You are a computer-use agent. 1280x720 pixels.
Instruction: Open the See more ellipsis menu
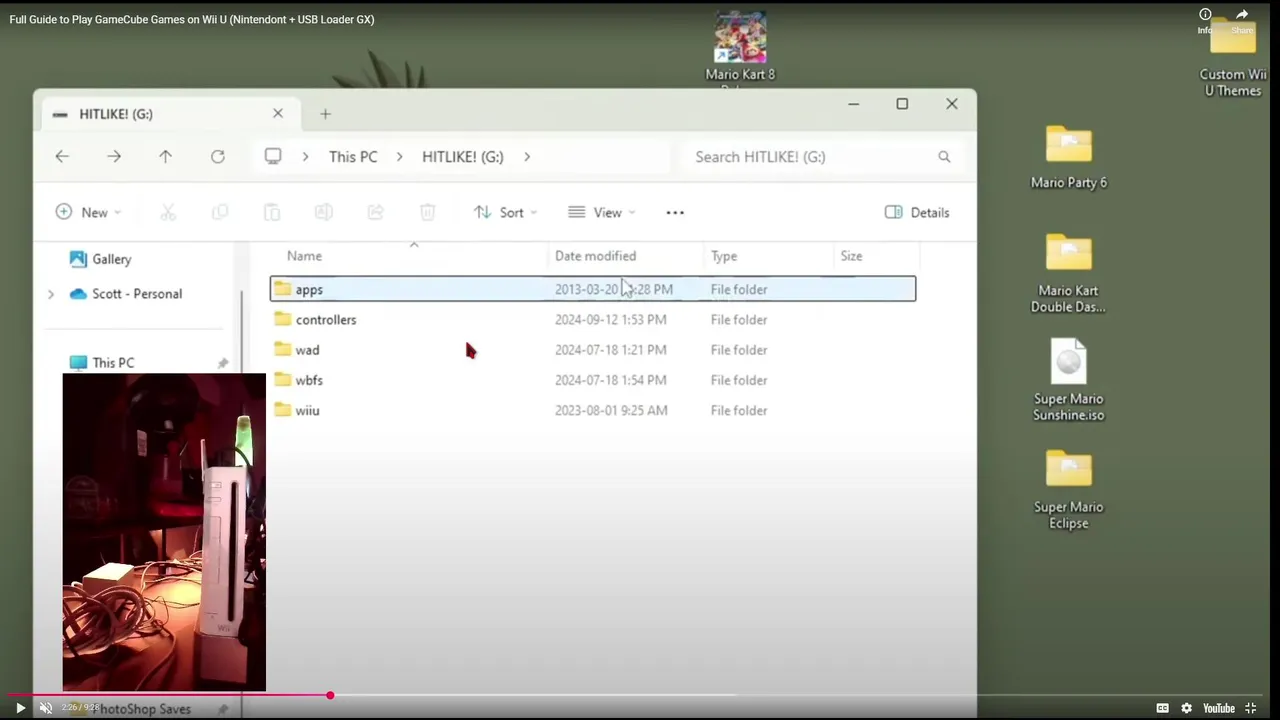coord(675,212)
